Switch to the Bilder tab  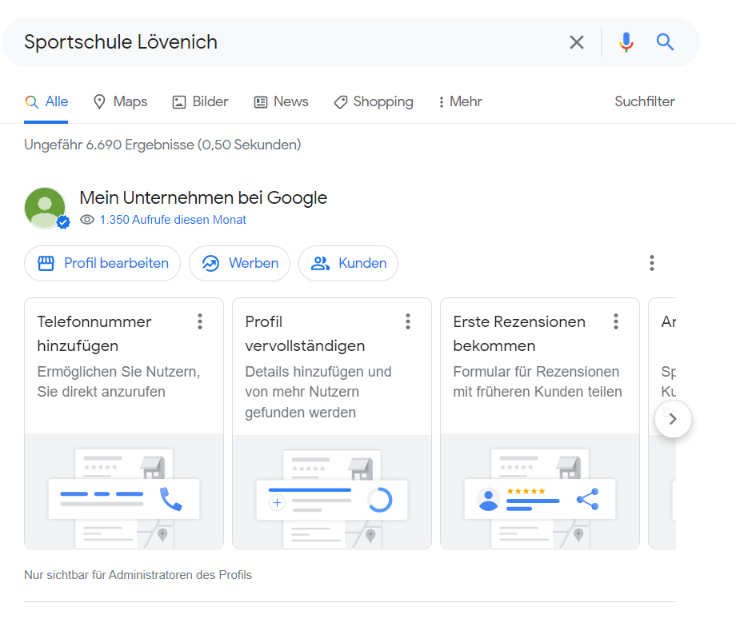point(200,101)
